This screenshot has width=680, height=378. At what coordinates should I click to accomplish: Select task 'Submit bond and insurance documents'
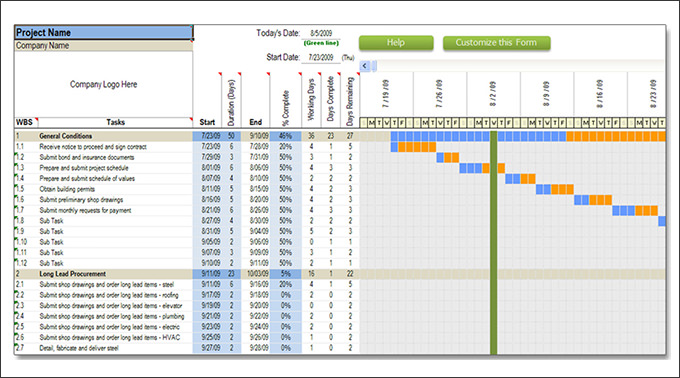click(87, 157)
